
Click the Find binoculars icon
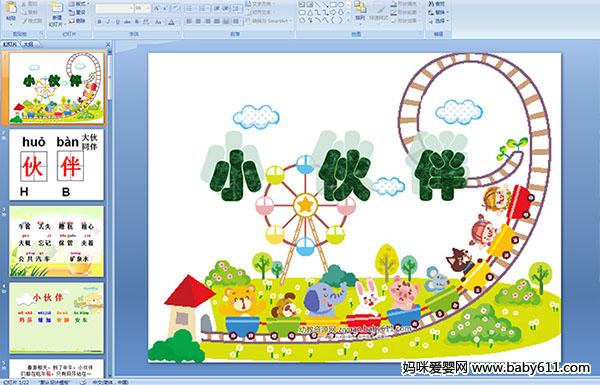tap(432, 4)
